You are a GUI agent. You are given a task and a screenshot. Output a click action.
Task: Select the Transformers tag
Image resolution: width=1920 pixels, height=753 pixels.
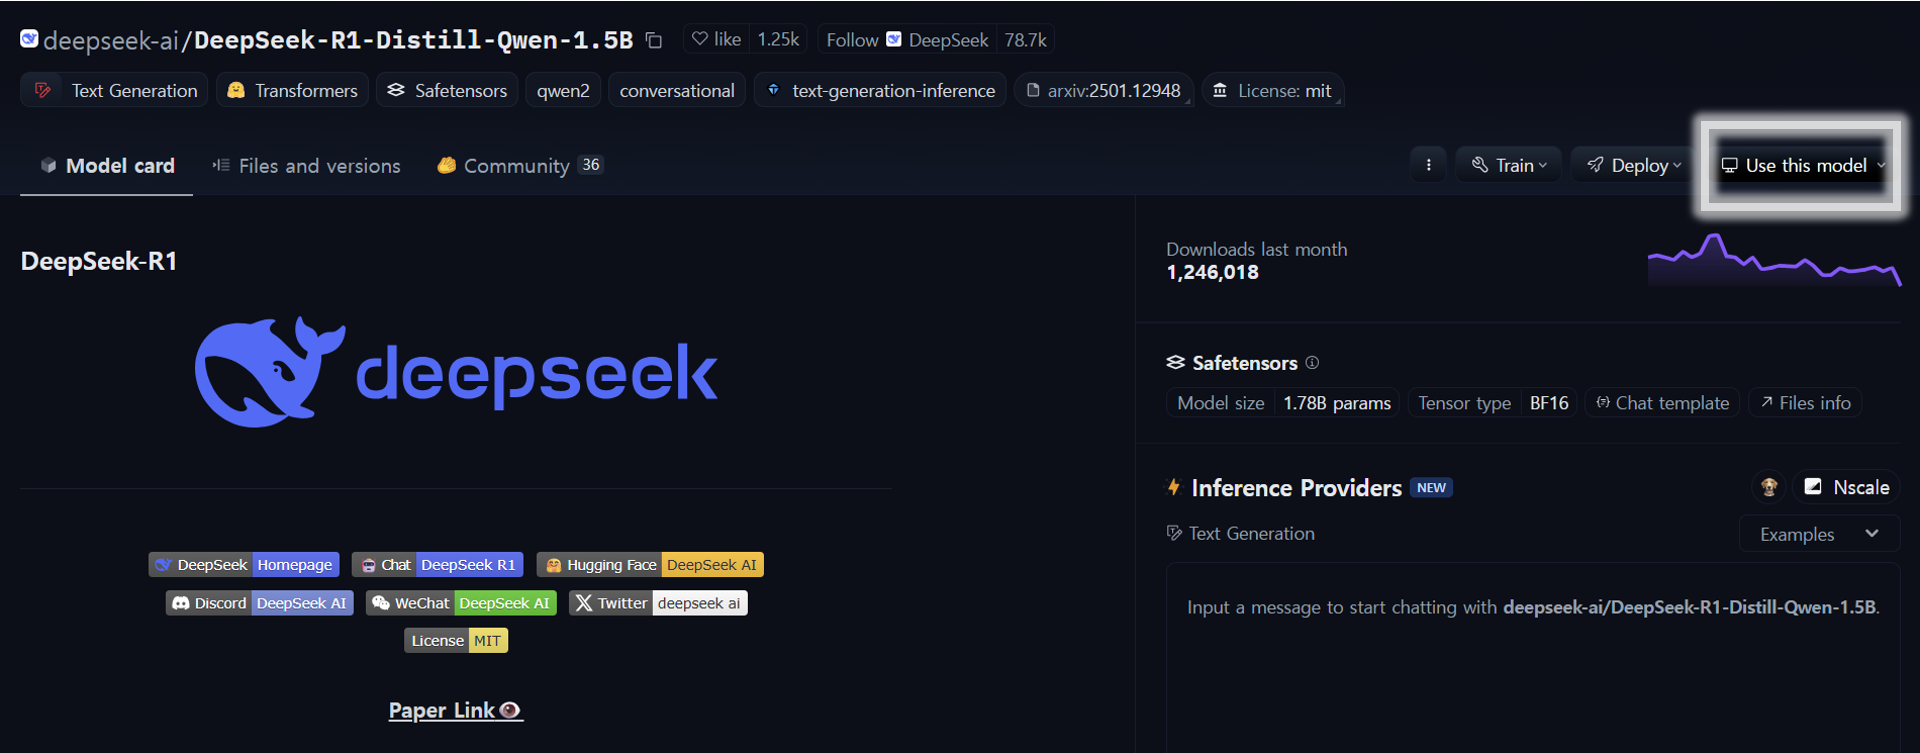292,90
